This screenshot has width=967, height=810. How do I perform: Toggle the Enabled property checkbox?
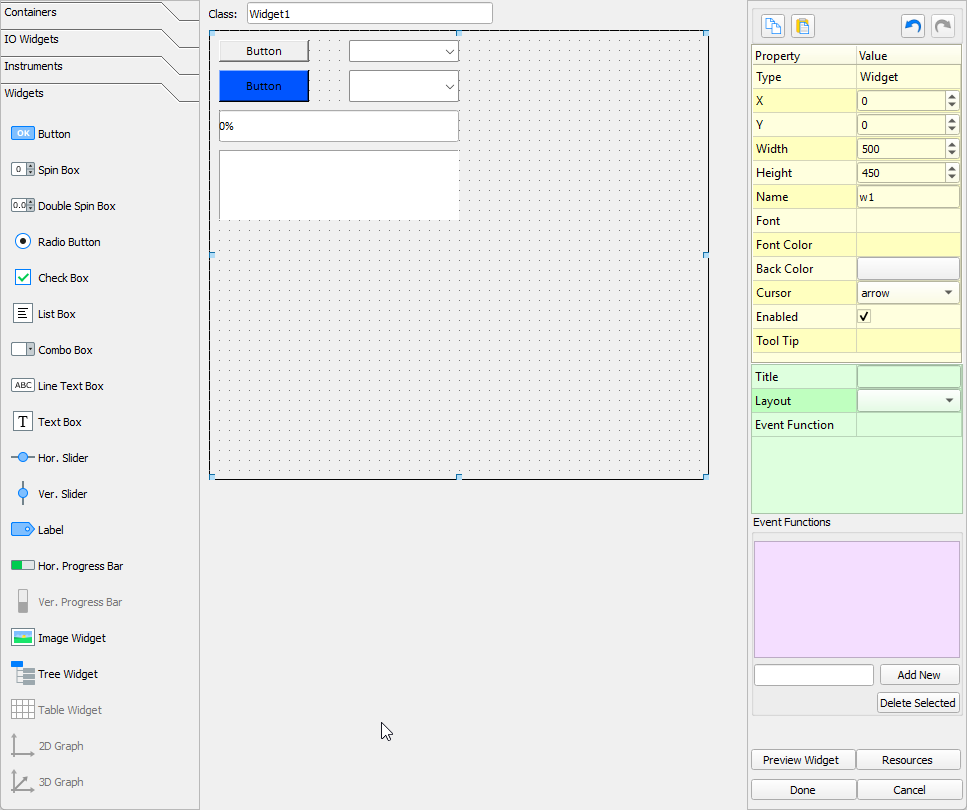point(864,316)
